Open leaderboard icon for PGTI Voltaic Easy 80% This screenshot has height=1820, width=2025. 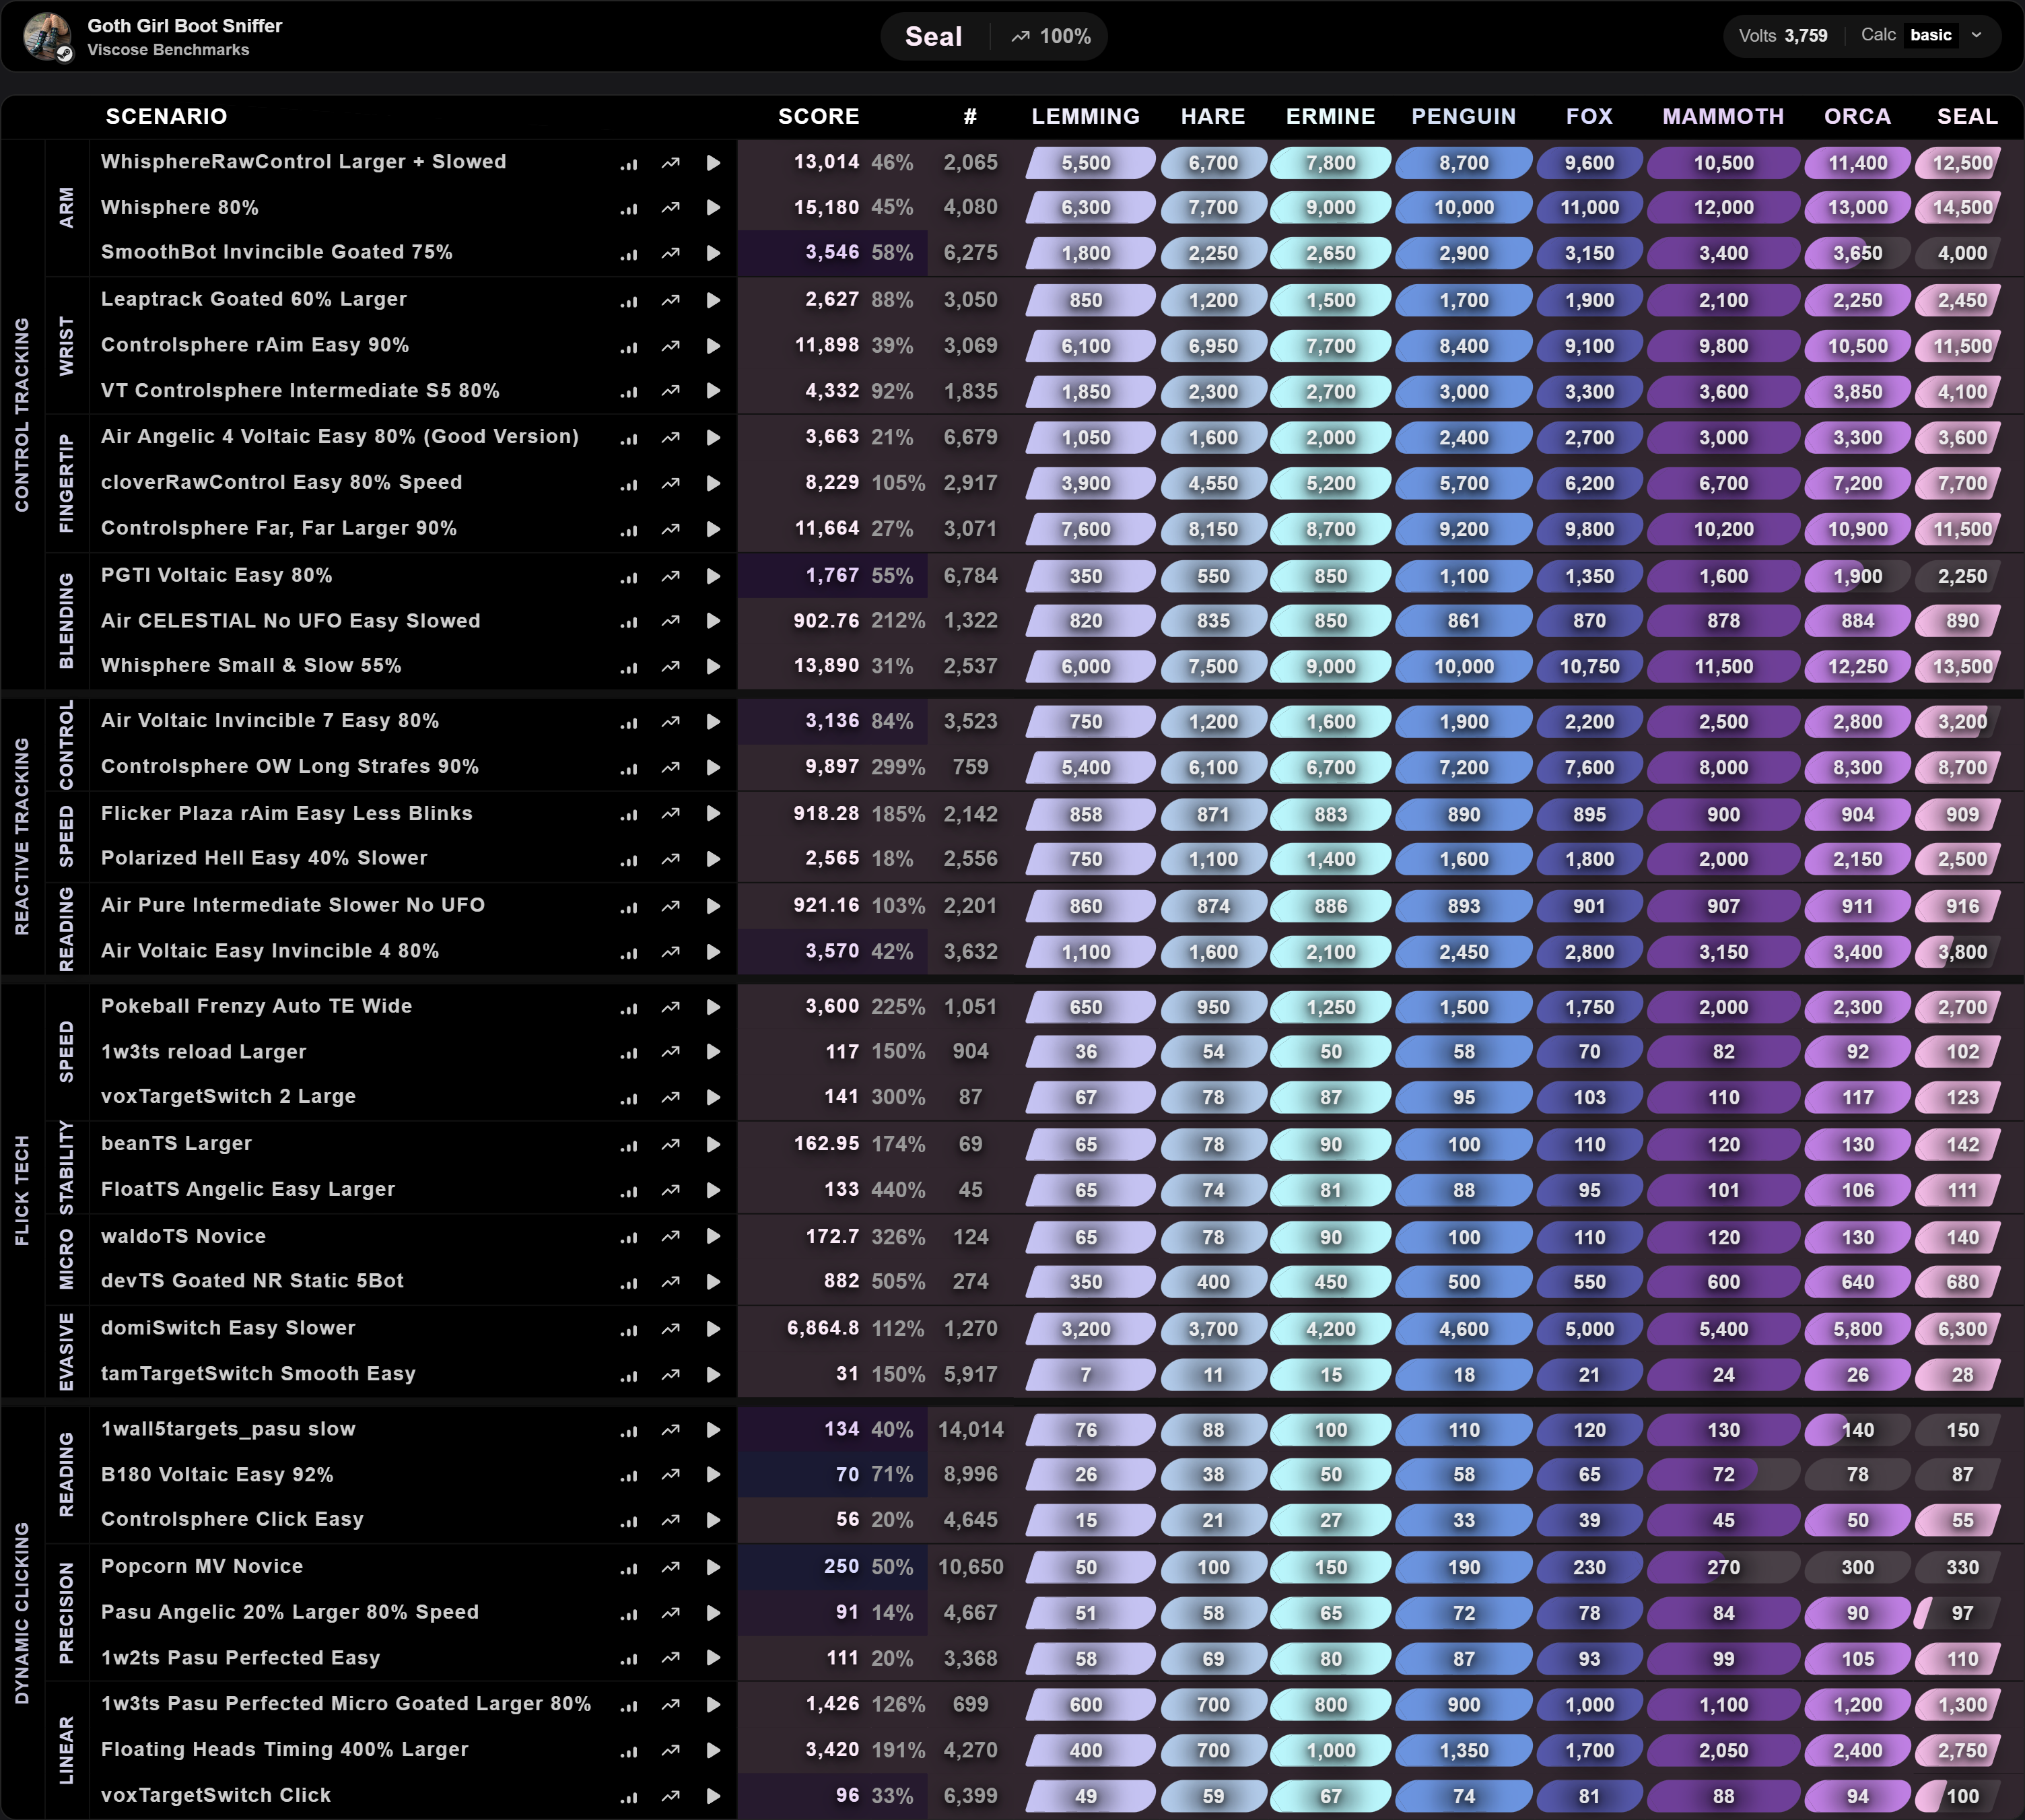pos(628,577)
